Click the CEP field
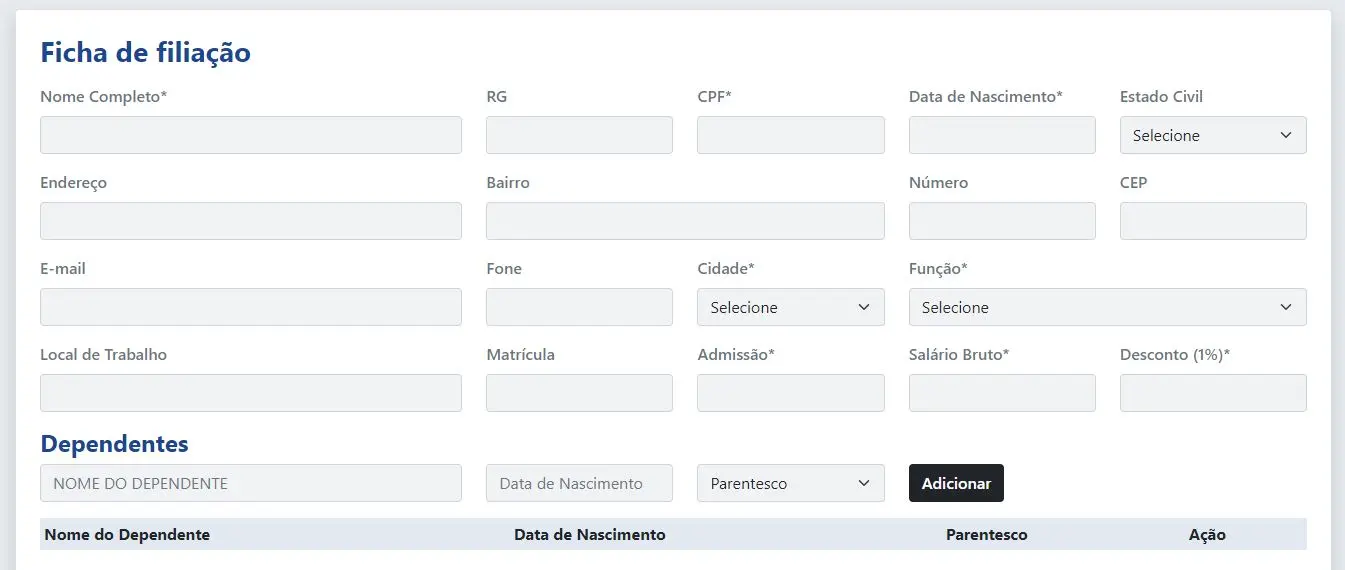1345x570 pixels. (1212, 221)
